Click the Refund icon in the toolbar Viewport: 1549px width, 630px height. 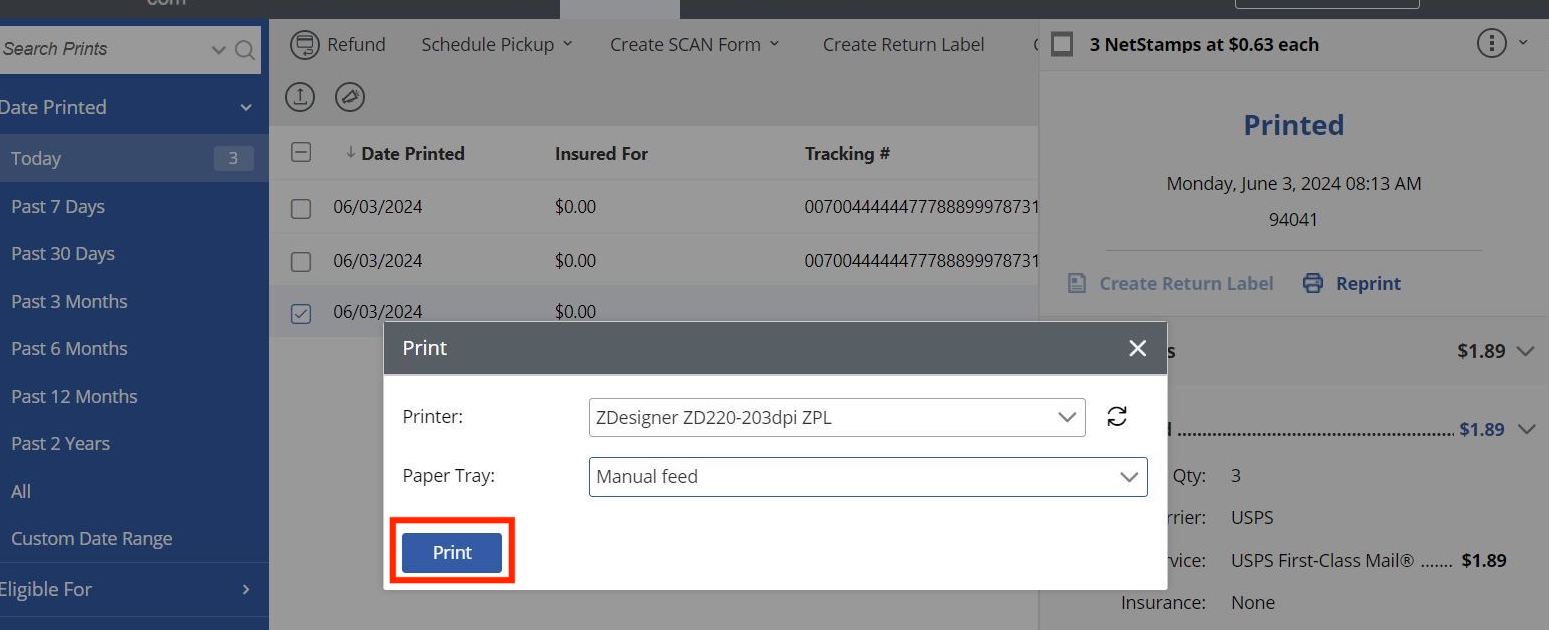[x=303, y=45]
